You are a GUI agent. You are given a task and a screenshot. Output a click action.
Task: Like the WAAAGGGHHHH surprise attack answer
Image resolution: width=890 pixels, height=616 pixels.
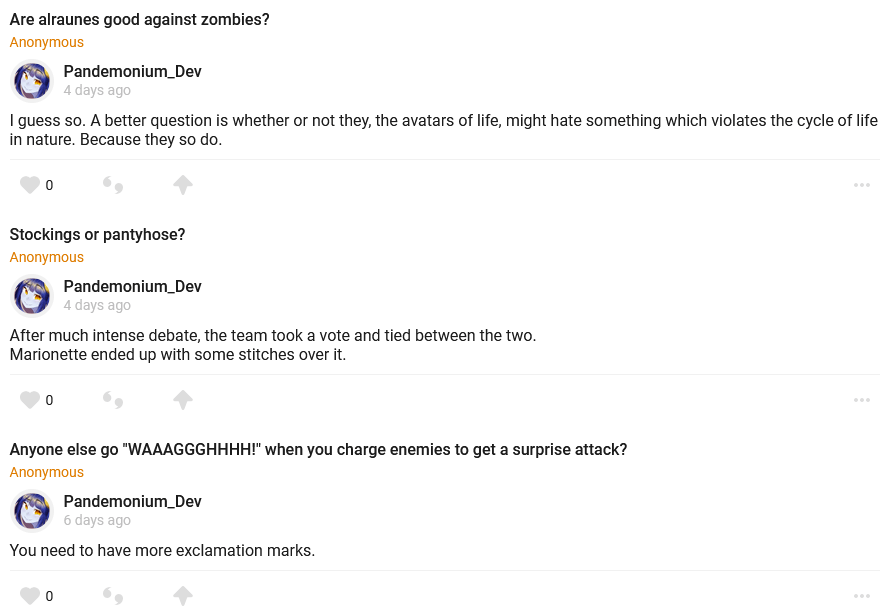point(30,596)
